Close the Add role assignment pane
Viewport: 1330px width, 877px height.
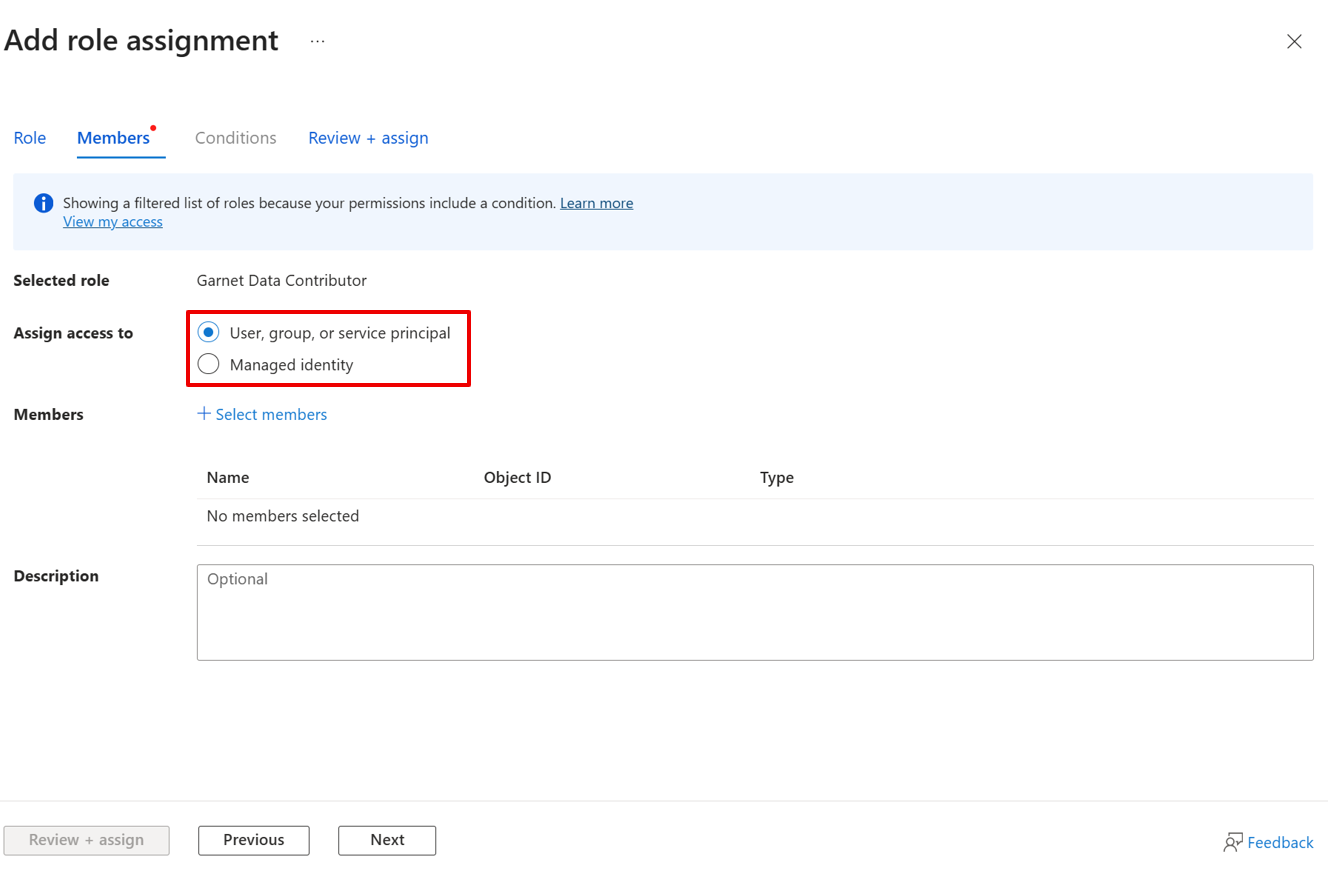click(x=1294, y=41)
